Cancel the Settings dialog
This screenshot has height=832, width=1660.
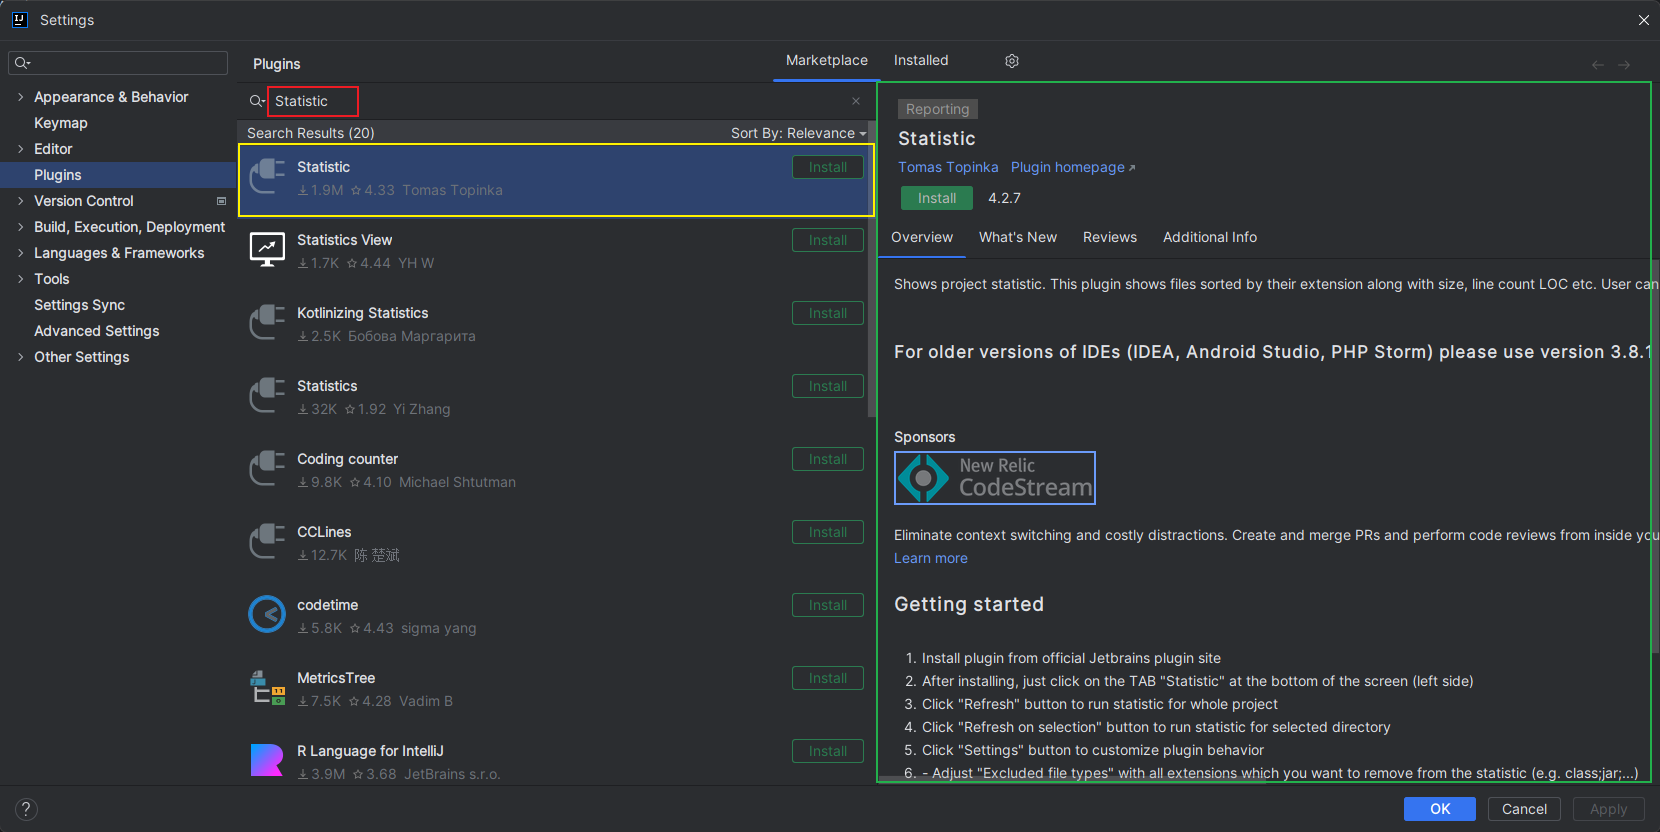tap(1524, 809)
